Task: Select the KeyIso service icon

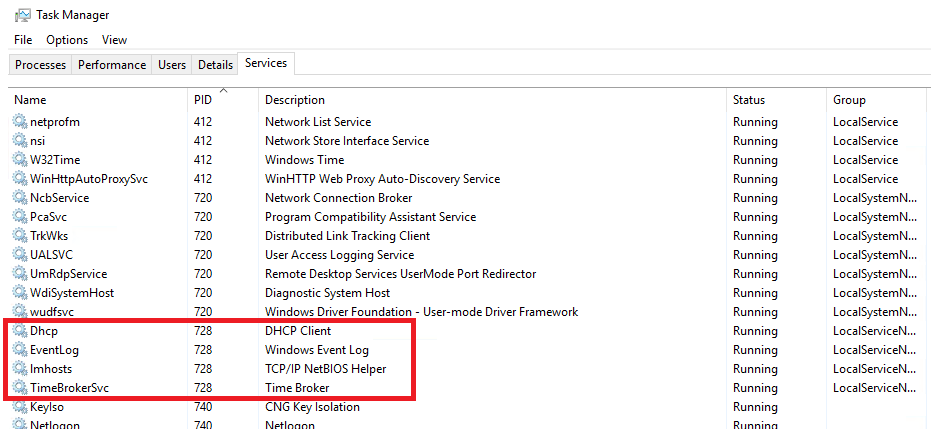Action: [20, 407]
